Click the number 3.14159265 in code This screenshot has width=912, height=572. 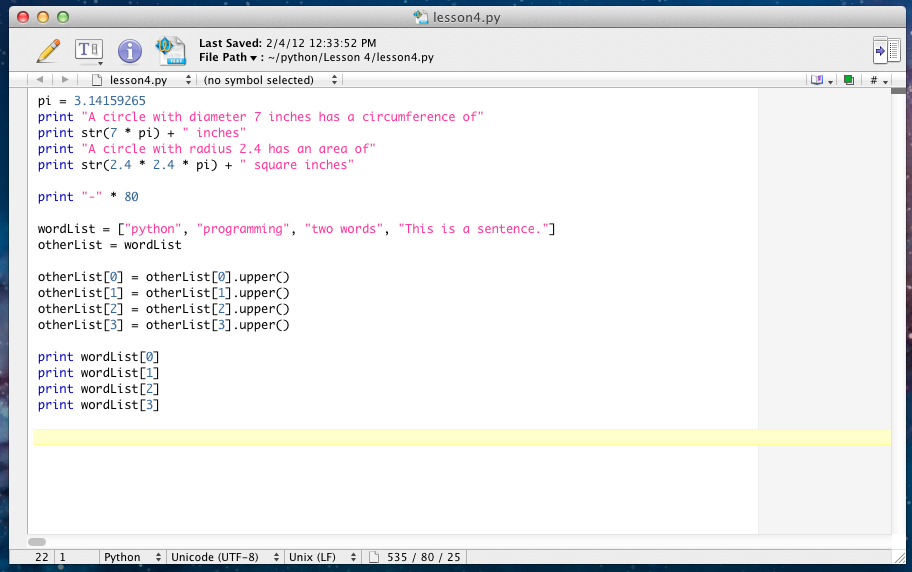point(109,101)
